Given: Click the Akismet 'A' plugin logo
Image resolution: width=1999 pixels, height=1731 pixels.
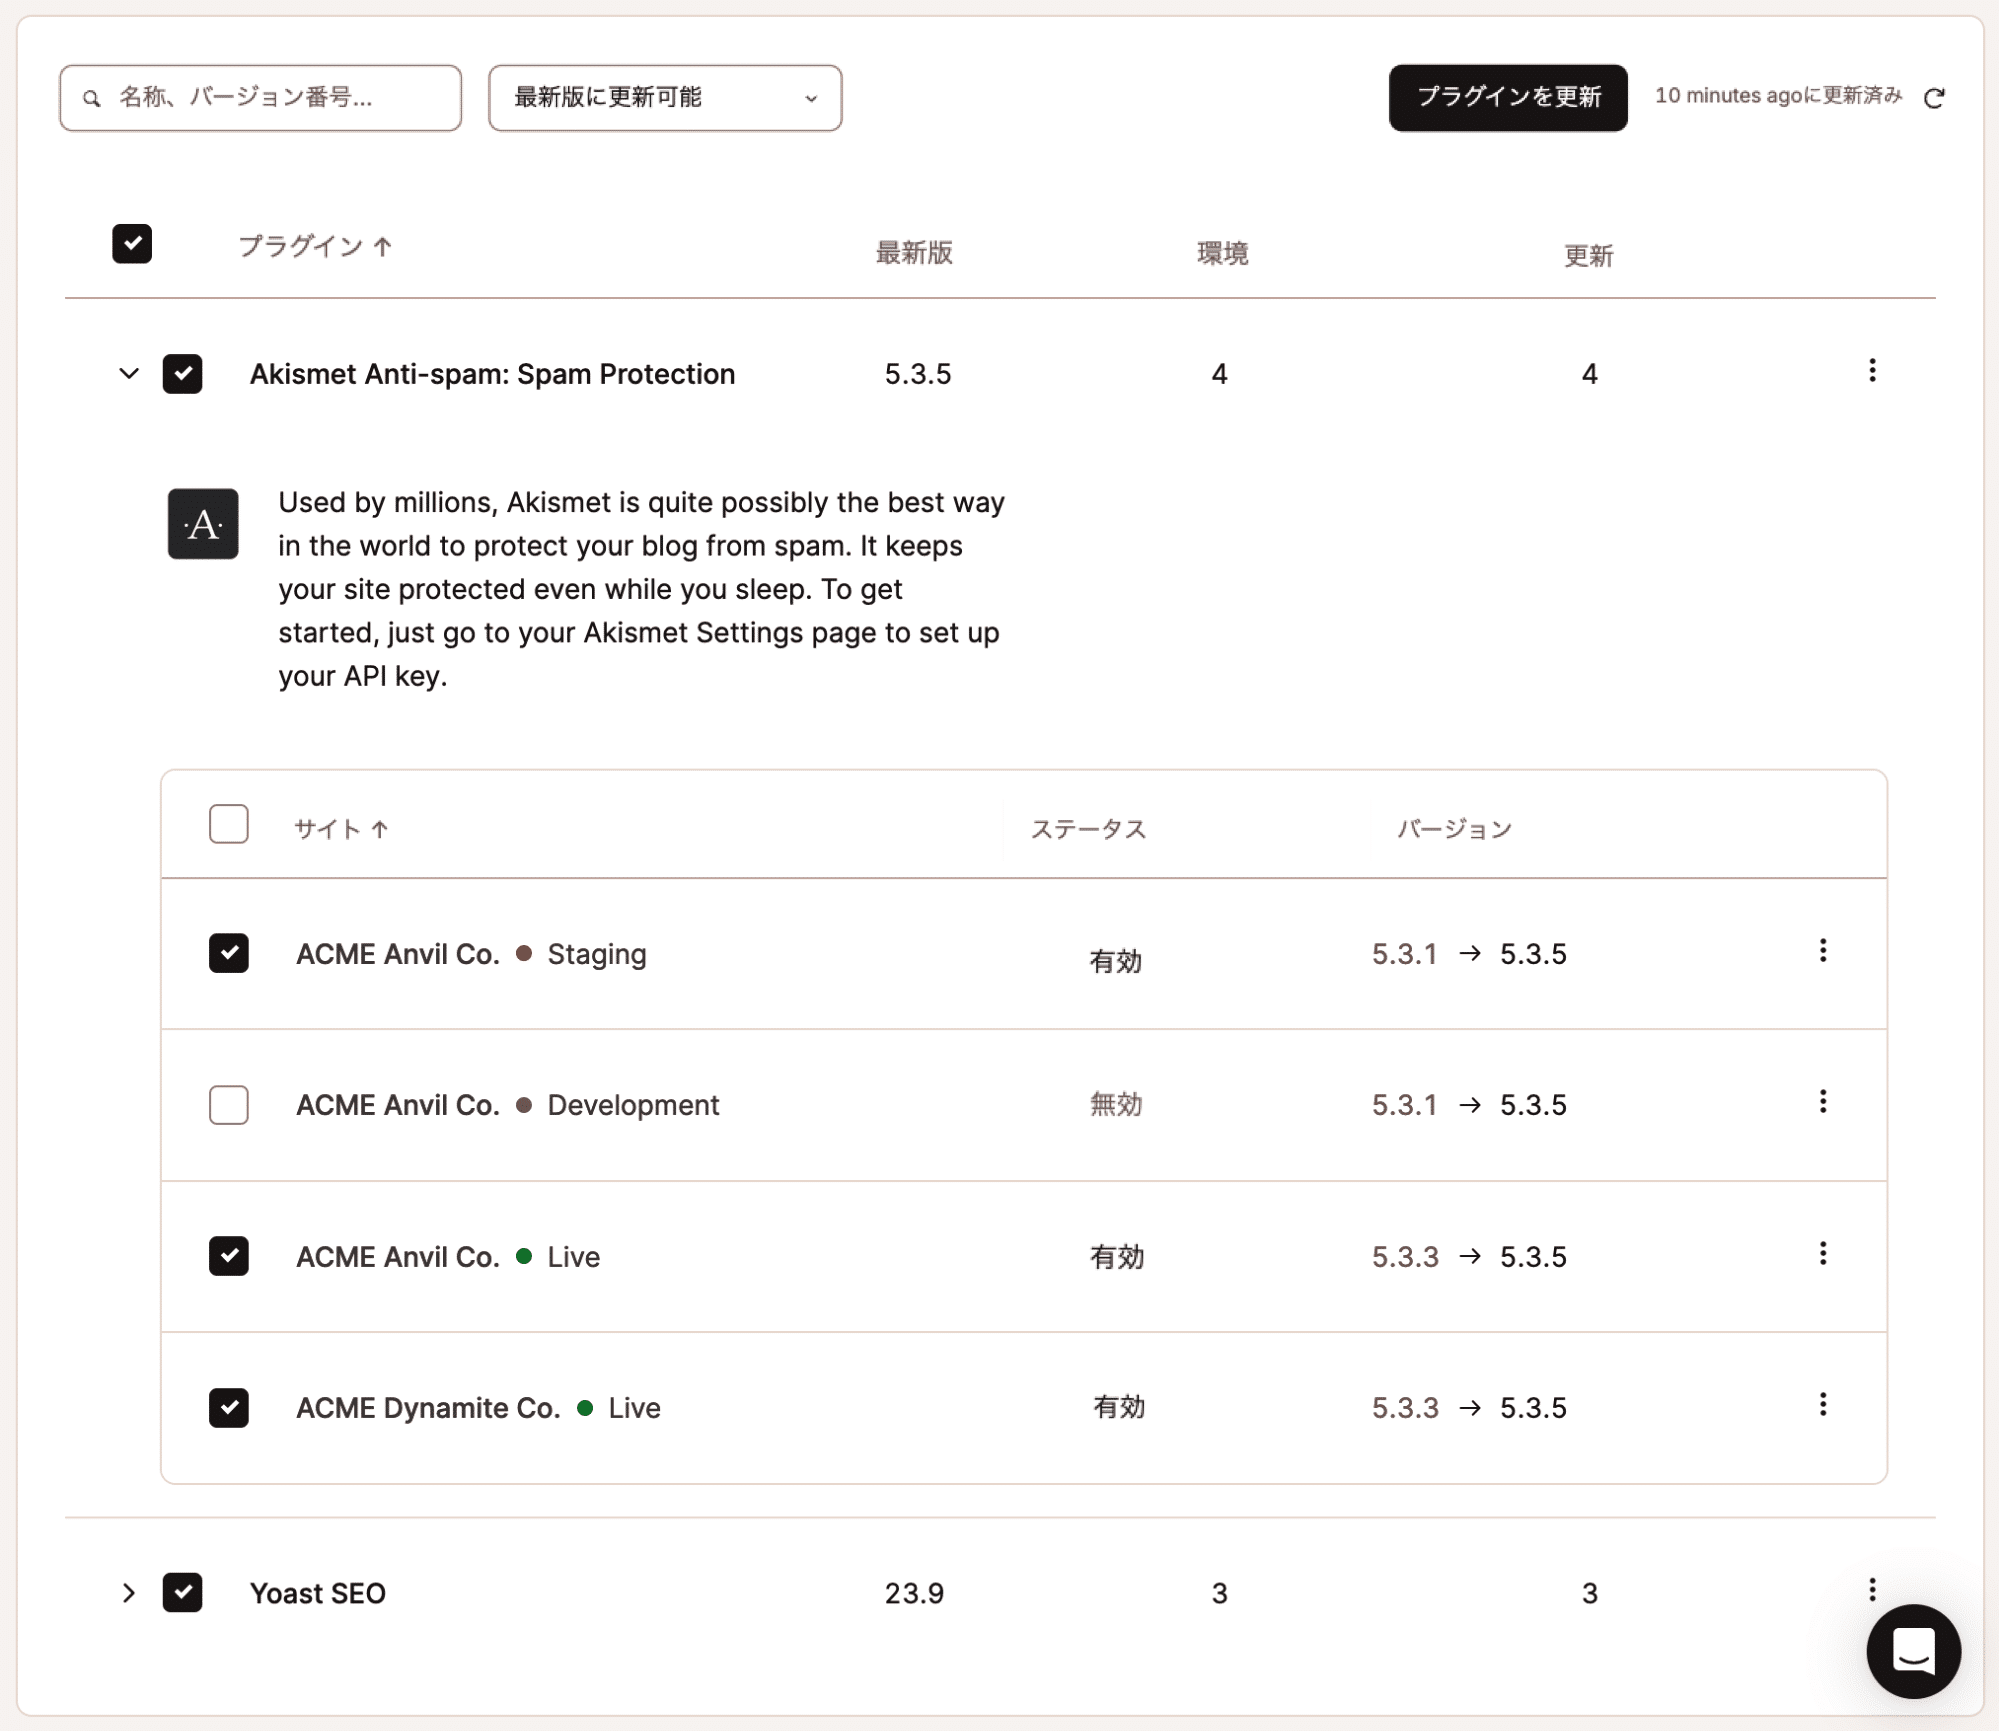Looking at the screenshot, I should pyautogui.click(x=203, y=524).
